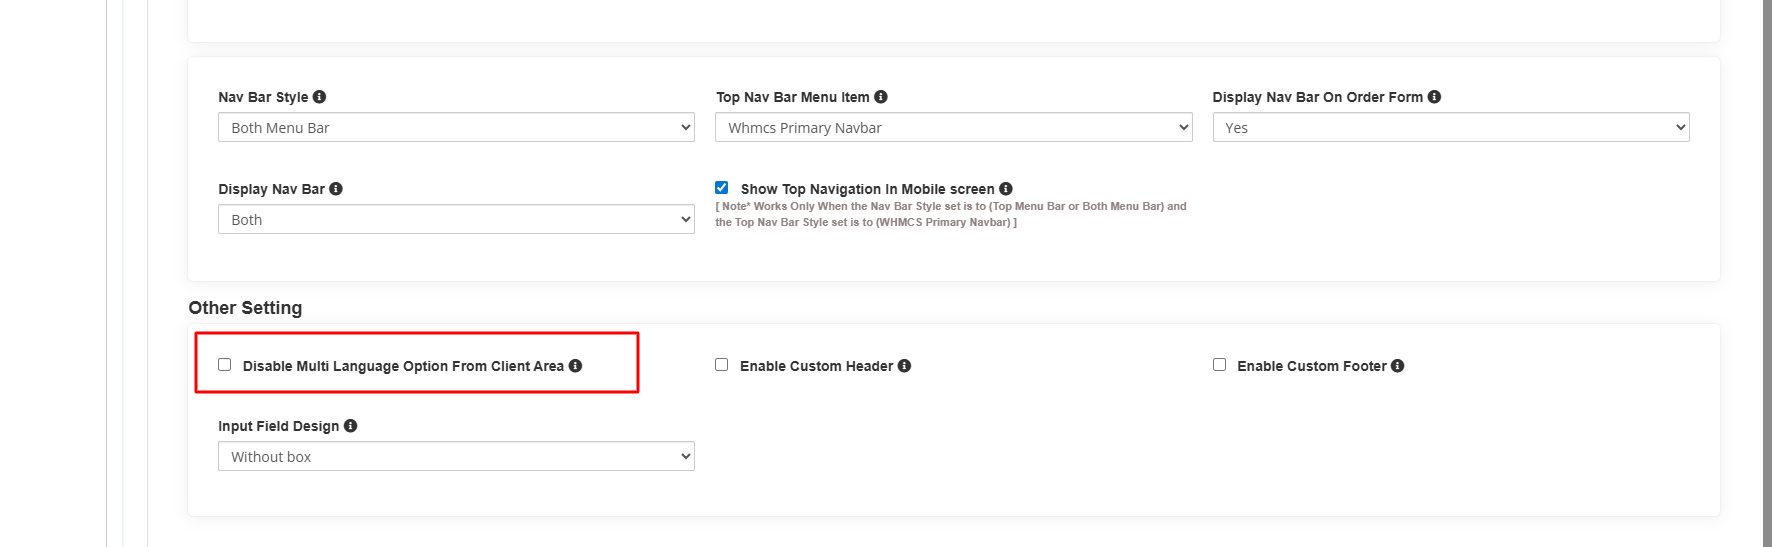Click info icon for Show Top Navigation In Mobile screen
Screen dimensions: 1772x547
1006,189
